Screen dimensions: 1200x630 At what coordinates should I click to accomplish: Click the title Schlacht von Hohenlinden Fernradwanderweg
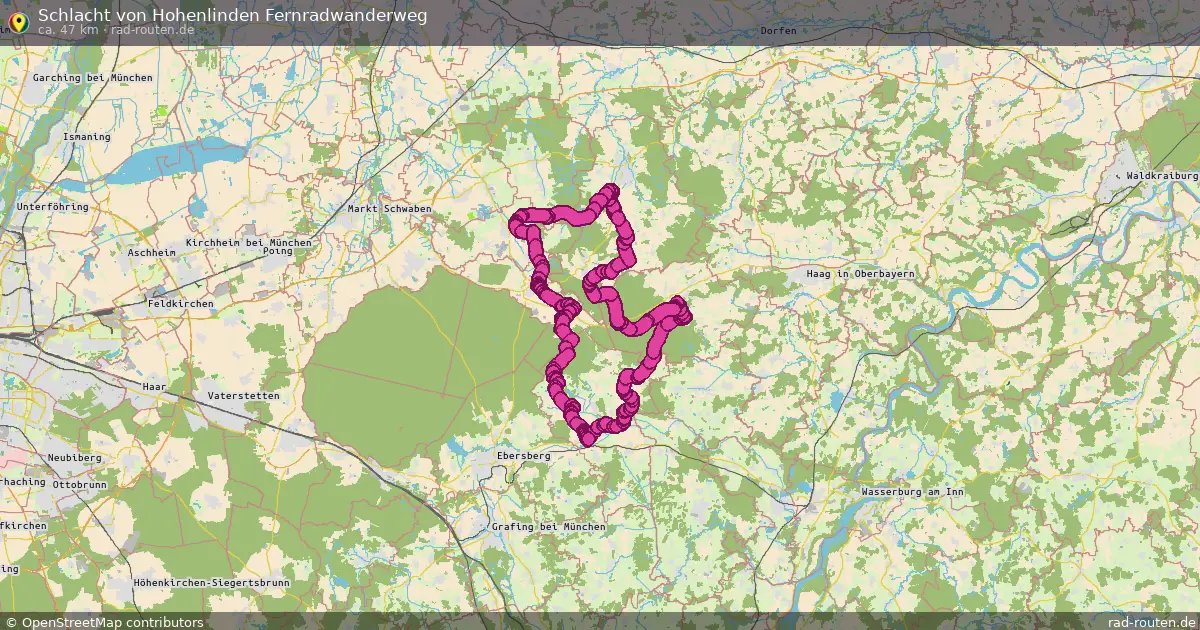tap(232, 14)
